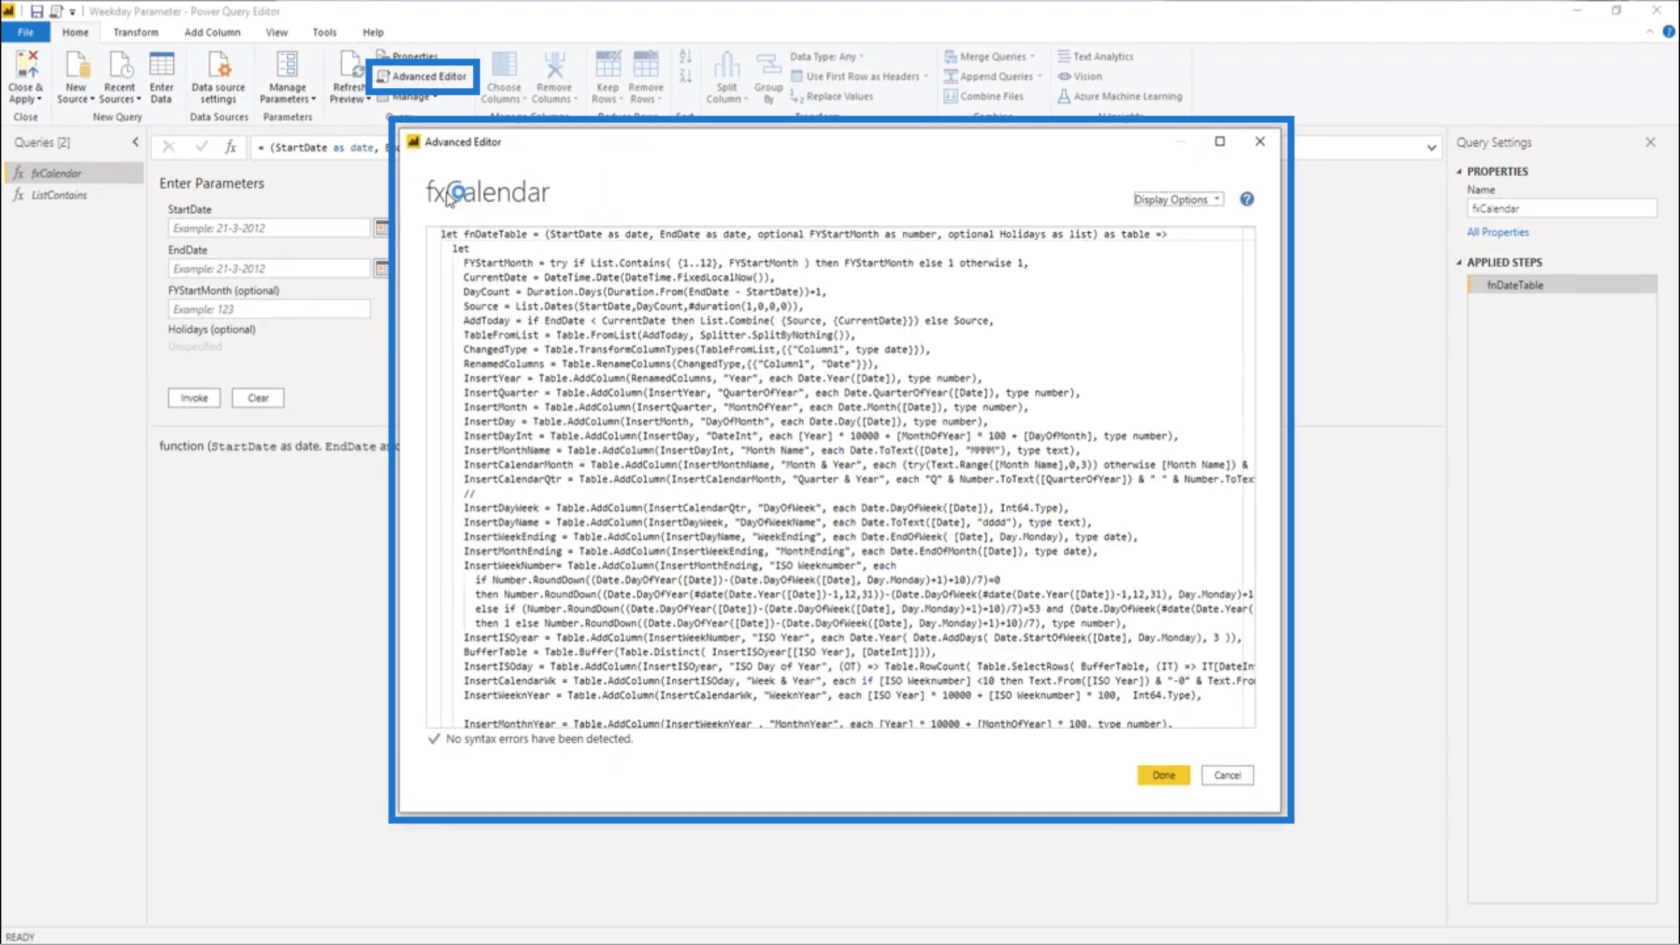The image size is (1680, 945).
Task: Open Advanced Editor from ribbon
Action: 422,76
